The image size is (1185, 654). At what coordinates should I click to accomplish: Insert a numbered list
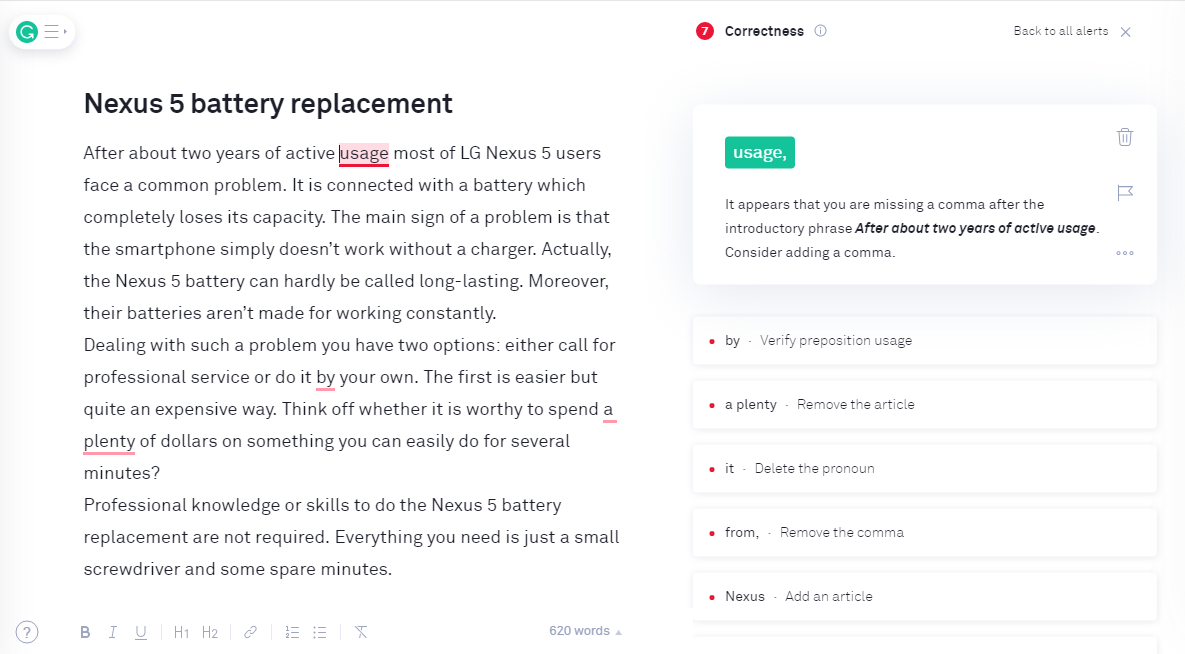(292, 632)
